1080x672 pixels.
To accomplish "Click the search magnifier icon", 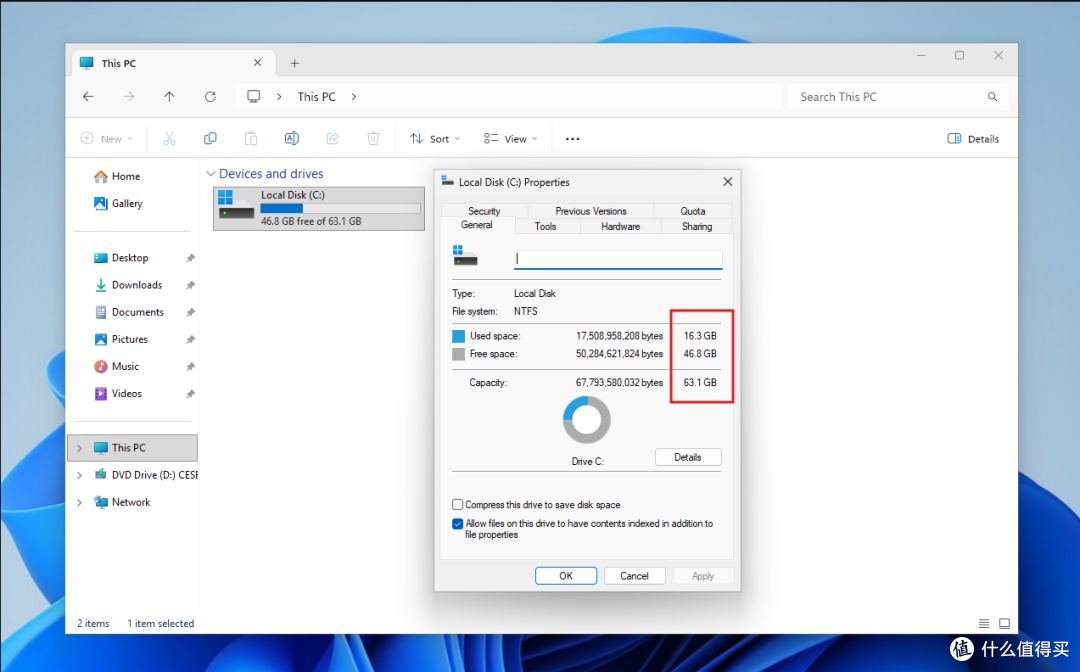I will (992, 96).
